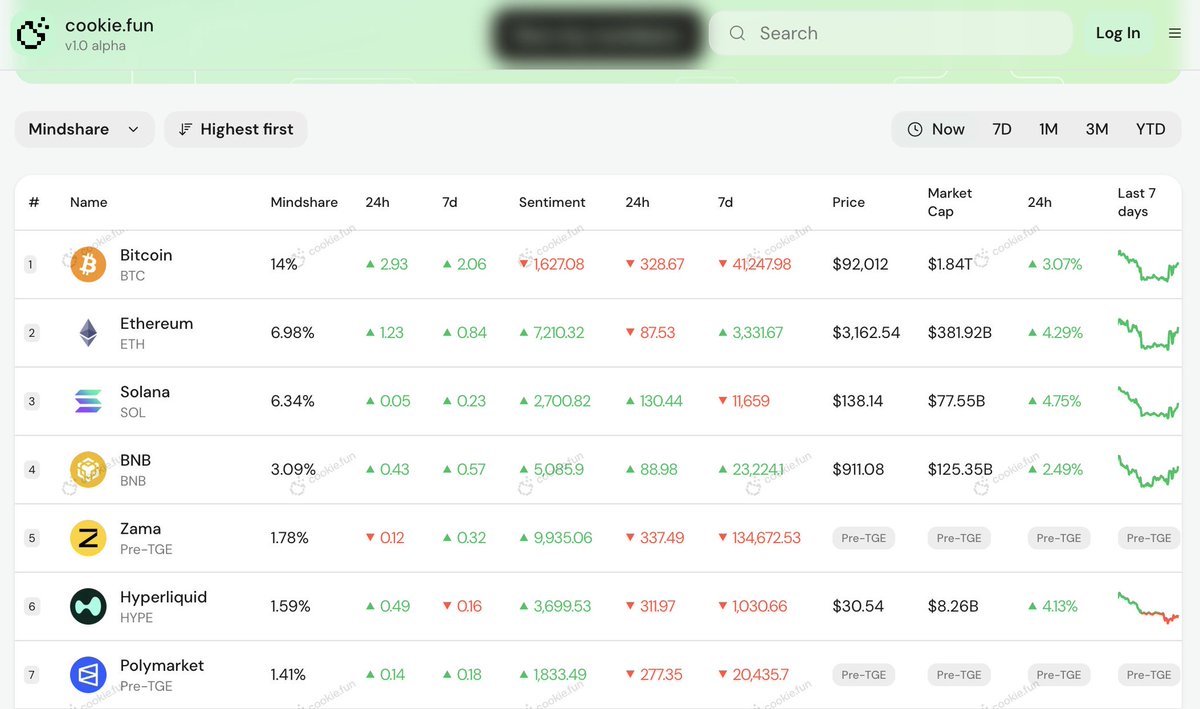Open the Polymarket name link

pos(162,665)
